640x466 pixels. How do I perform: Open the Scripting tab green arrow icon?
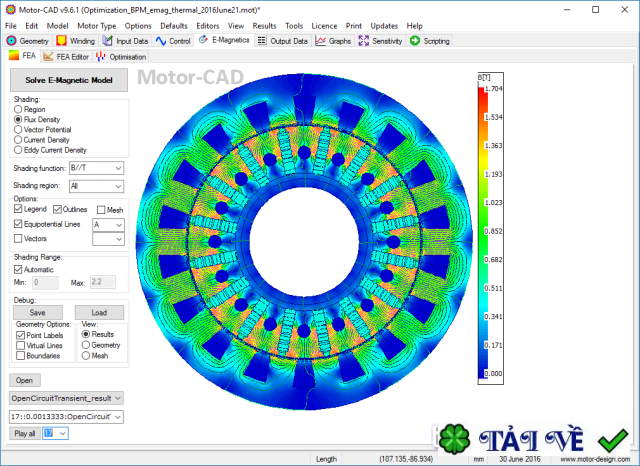[x=416, y=41]
